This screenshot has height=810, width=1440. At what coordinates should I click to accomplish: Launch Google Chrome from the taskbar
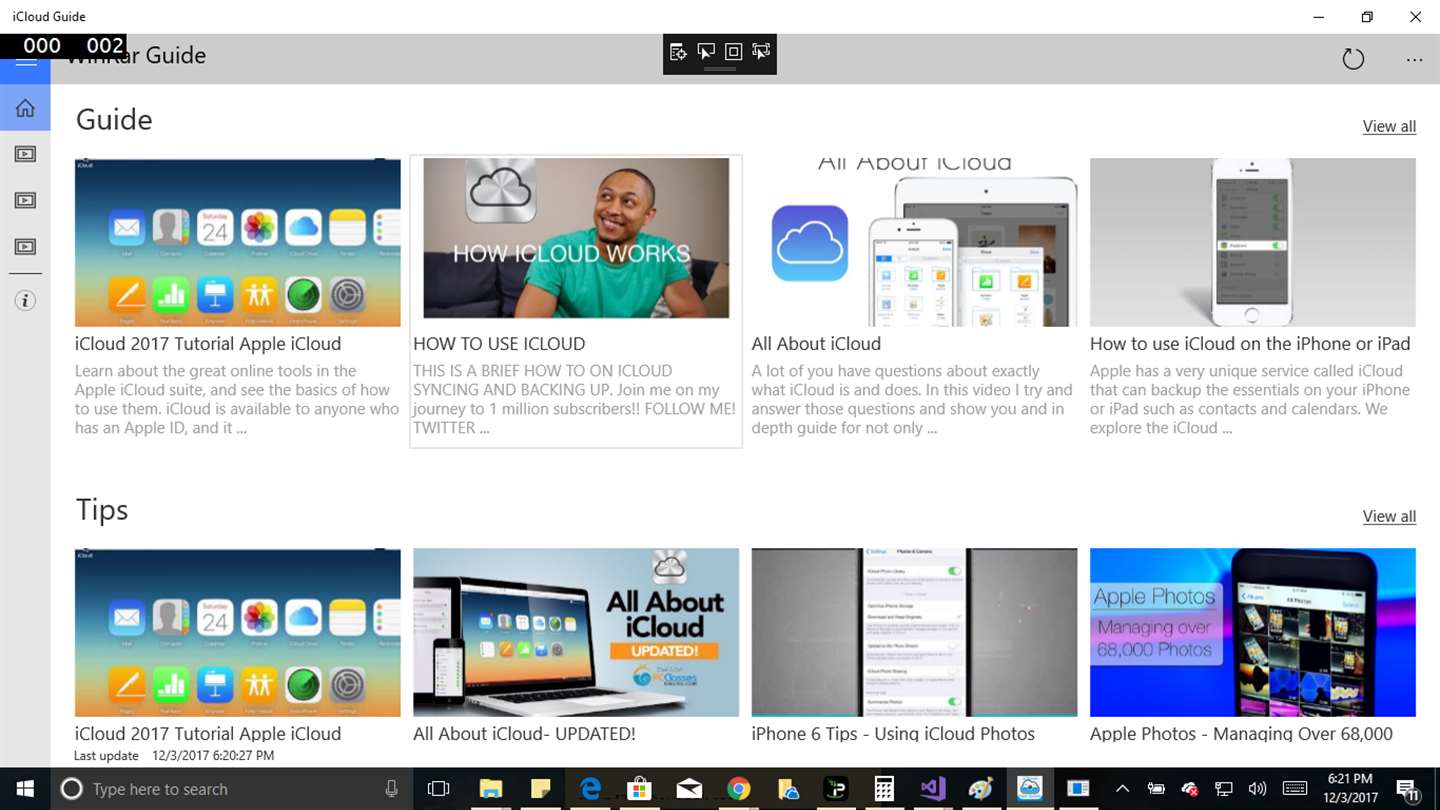pyautogui.click(x=738, y=789)
